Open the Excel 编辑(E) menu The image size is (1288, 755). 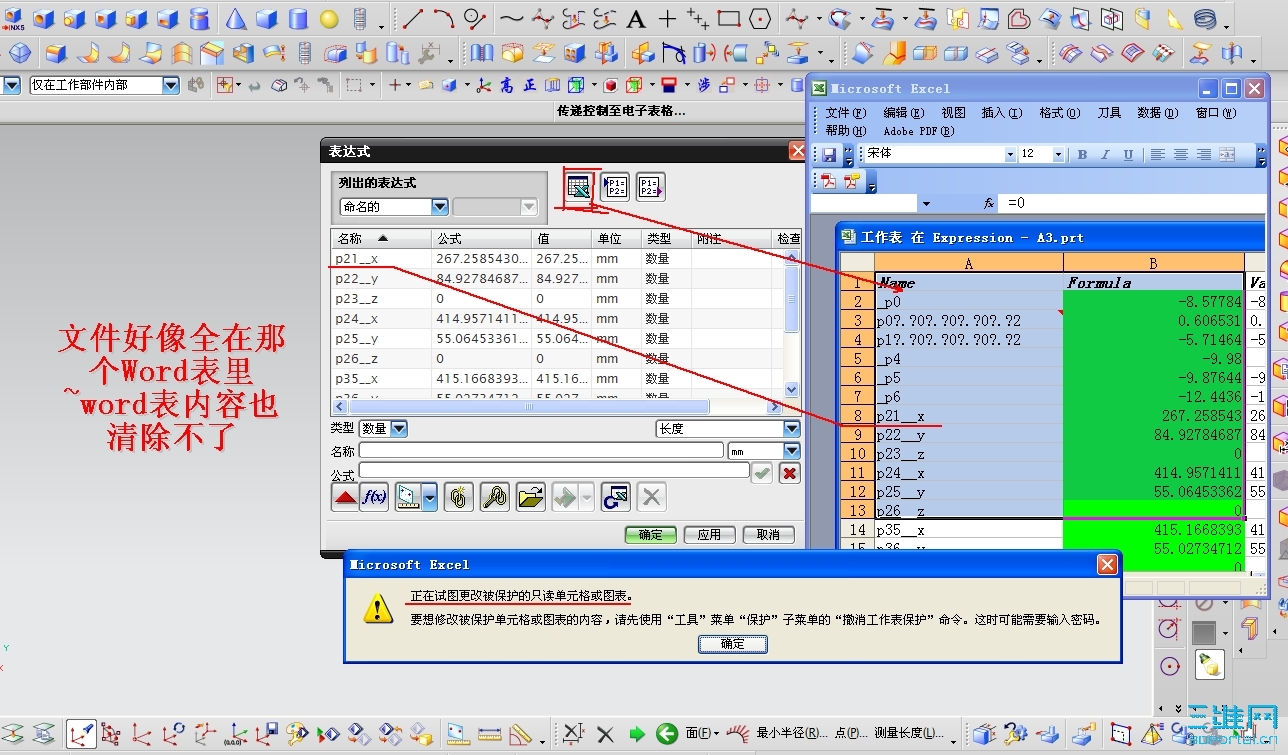(x=903, y=113)
